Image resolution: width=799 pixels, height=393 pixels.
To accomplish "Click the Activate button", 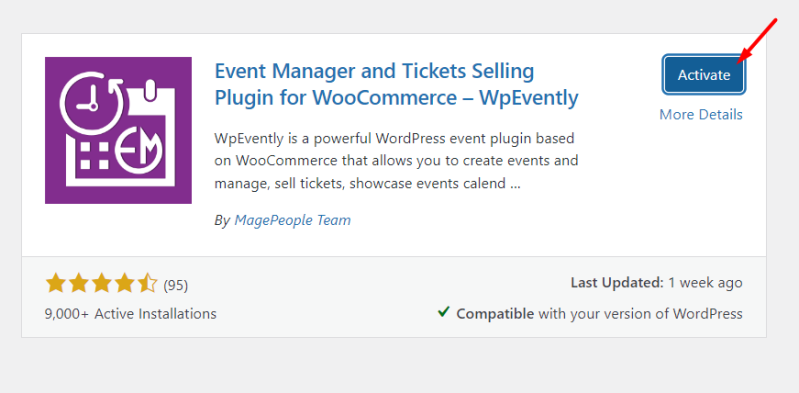I will coord(704,75).
